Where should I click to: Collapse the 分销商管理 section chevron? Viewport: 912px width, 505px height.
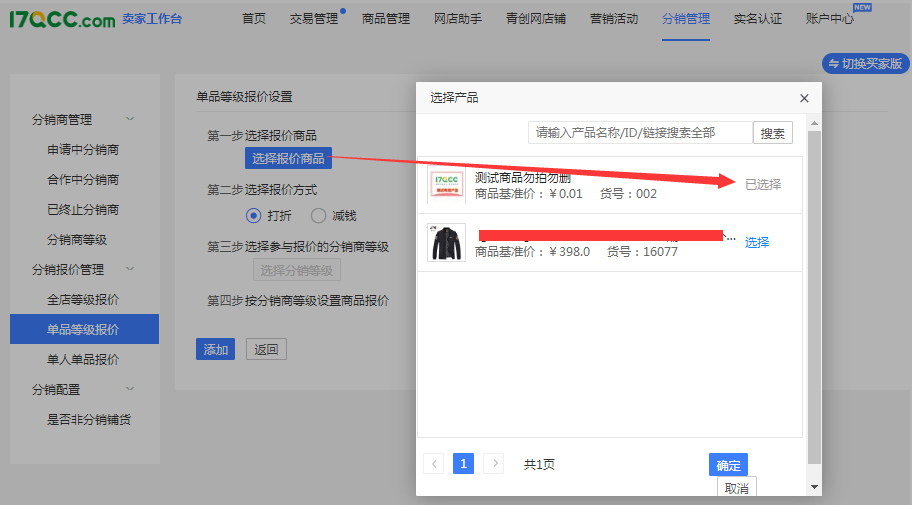click(x=130, y=119)
